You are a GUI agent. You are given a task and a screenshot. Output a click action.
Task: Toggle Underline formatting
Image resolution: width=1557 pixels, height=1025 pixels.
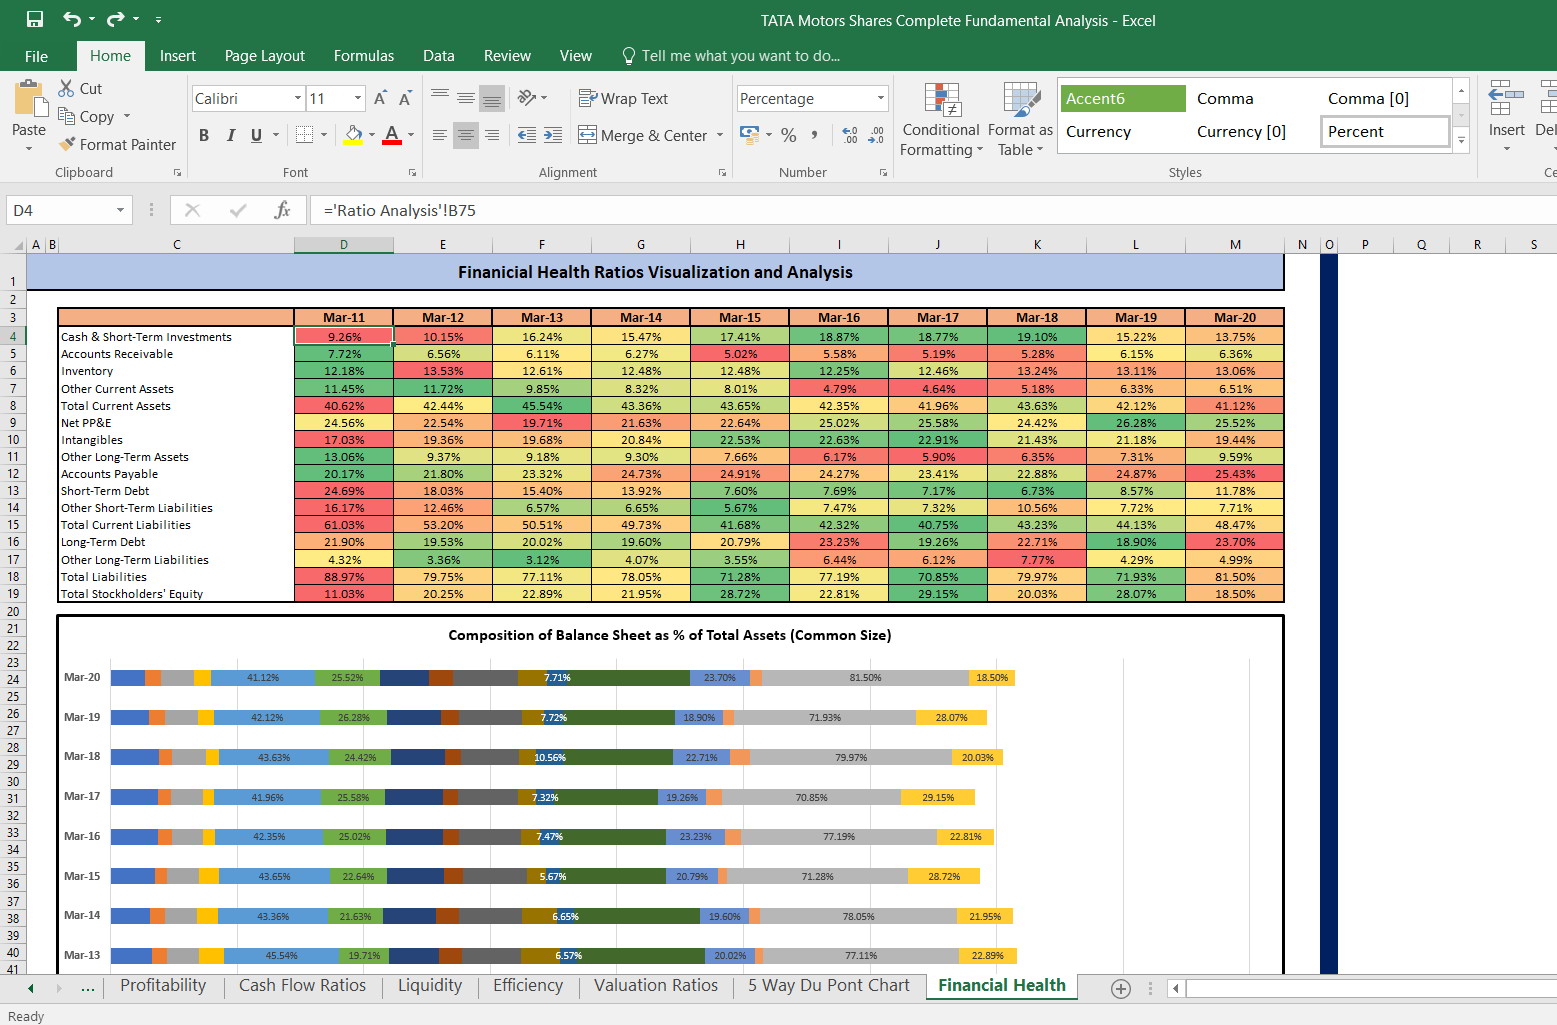point(256,135)
